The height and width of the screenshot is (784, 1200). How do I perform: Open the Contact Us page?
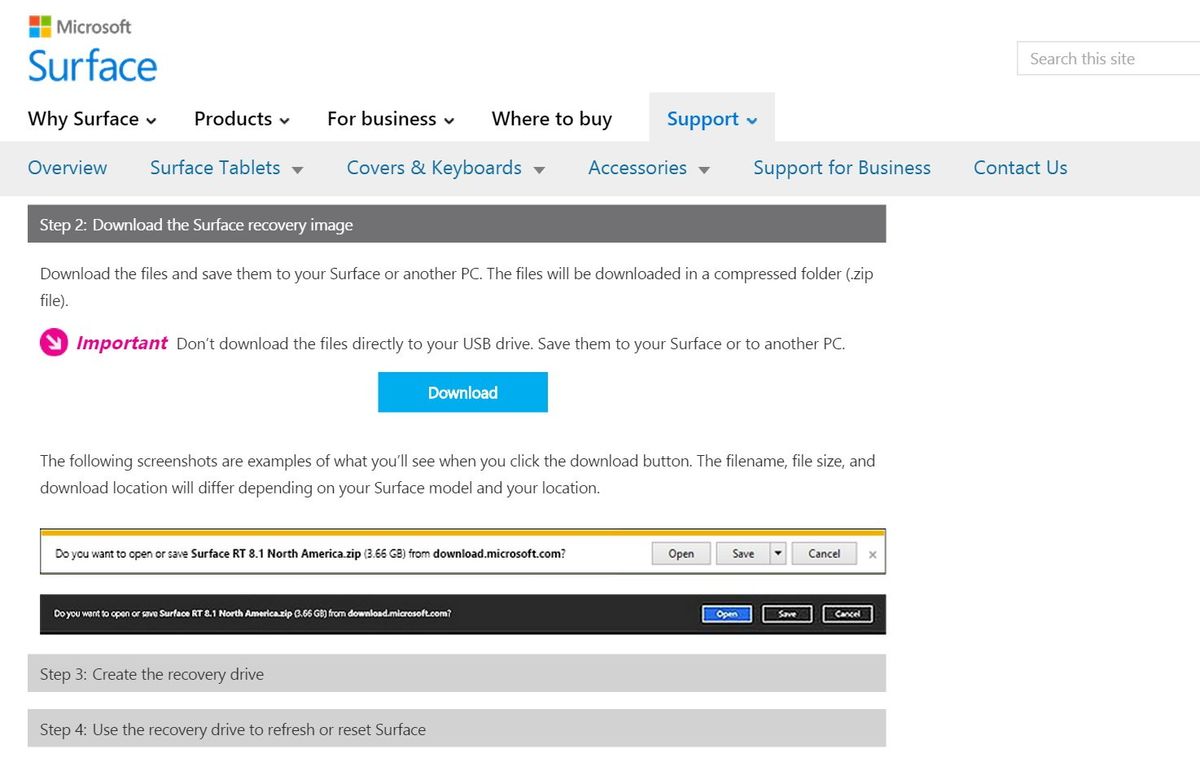(x=1020, y=168)
